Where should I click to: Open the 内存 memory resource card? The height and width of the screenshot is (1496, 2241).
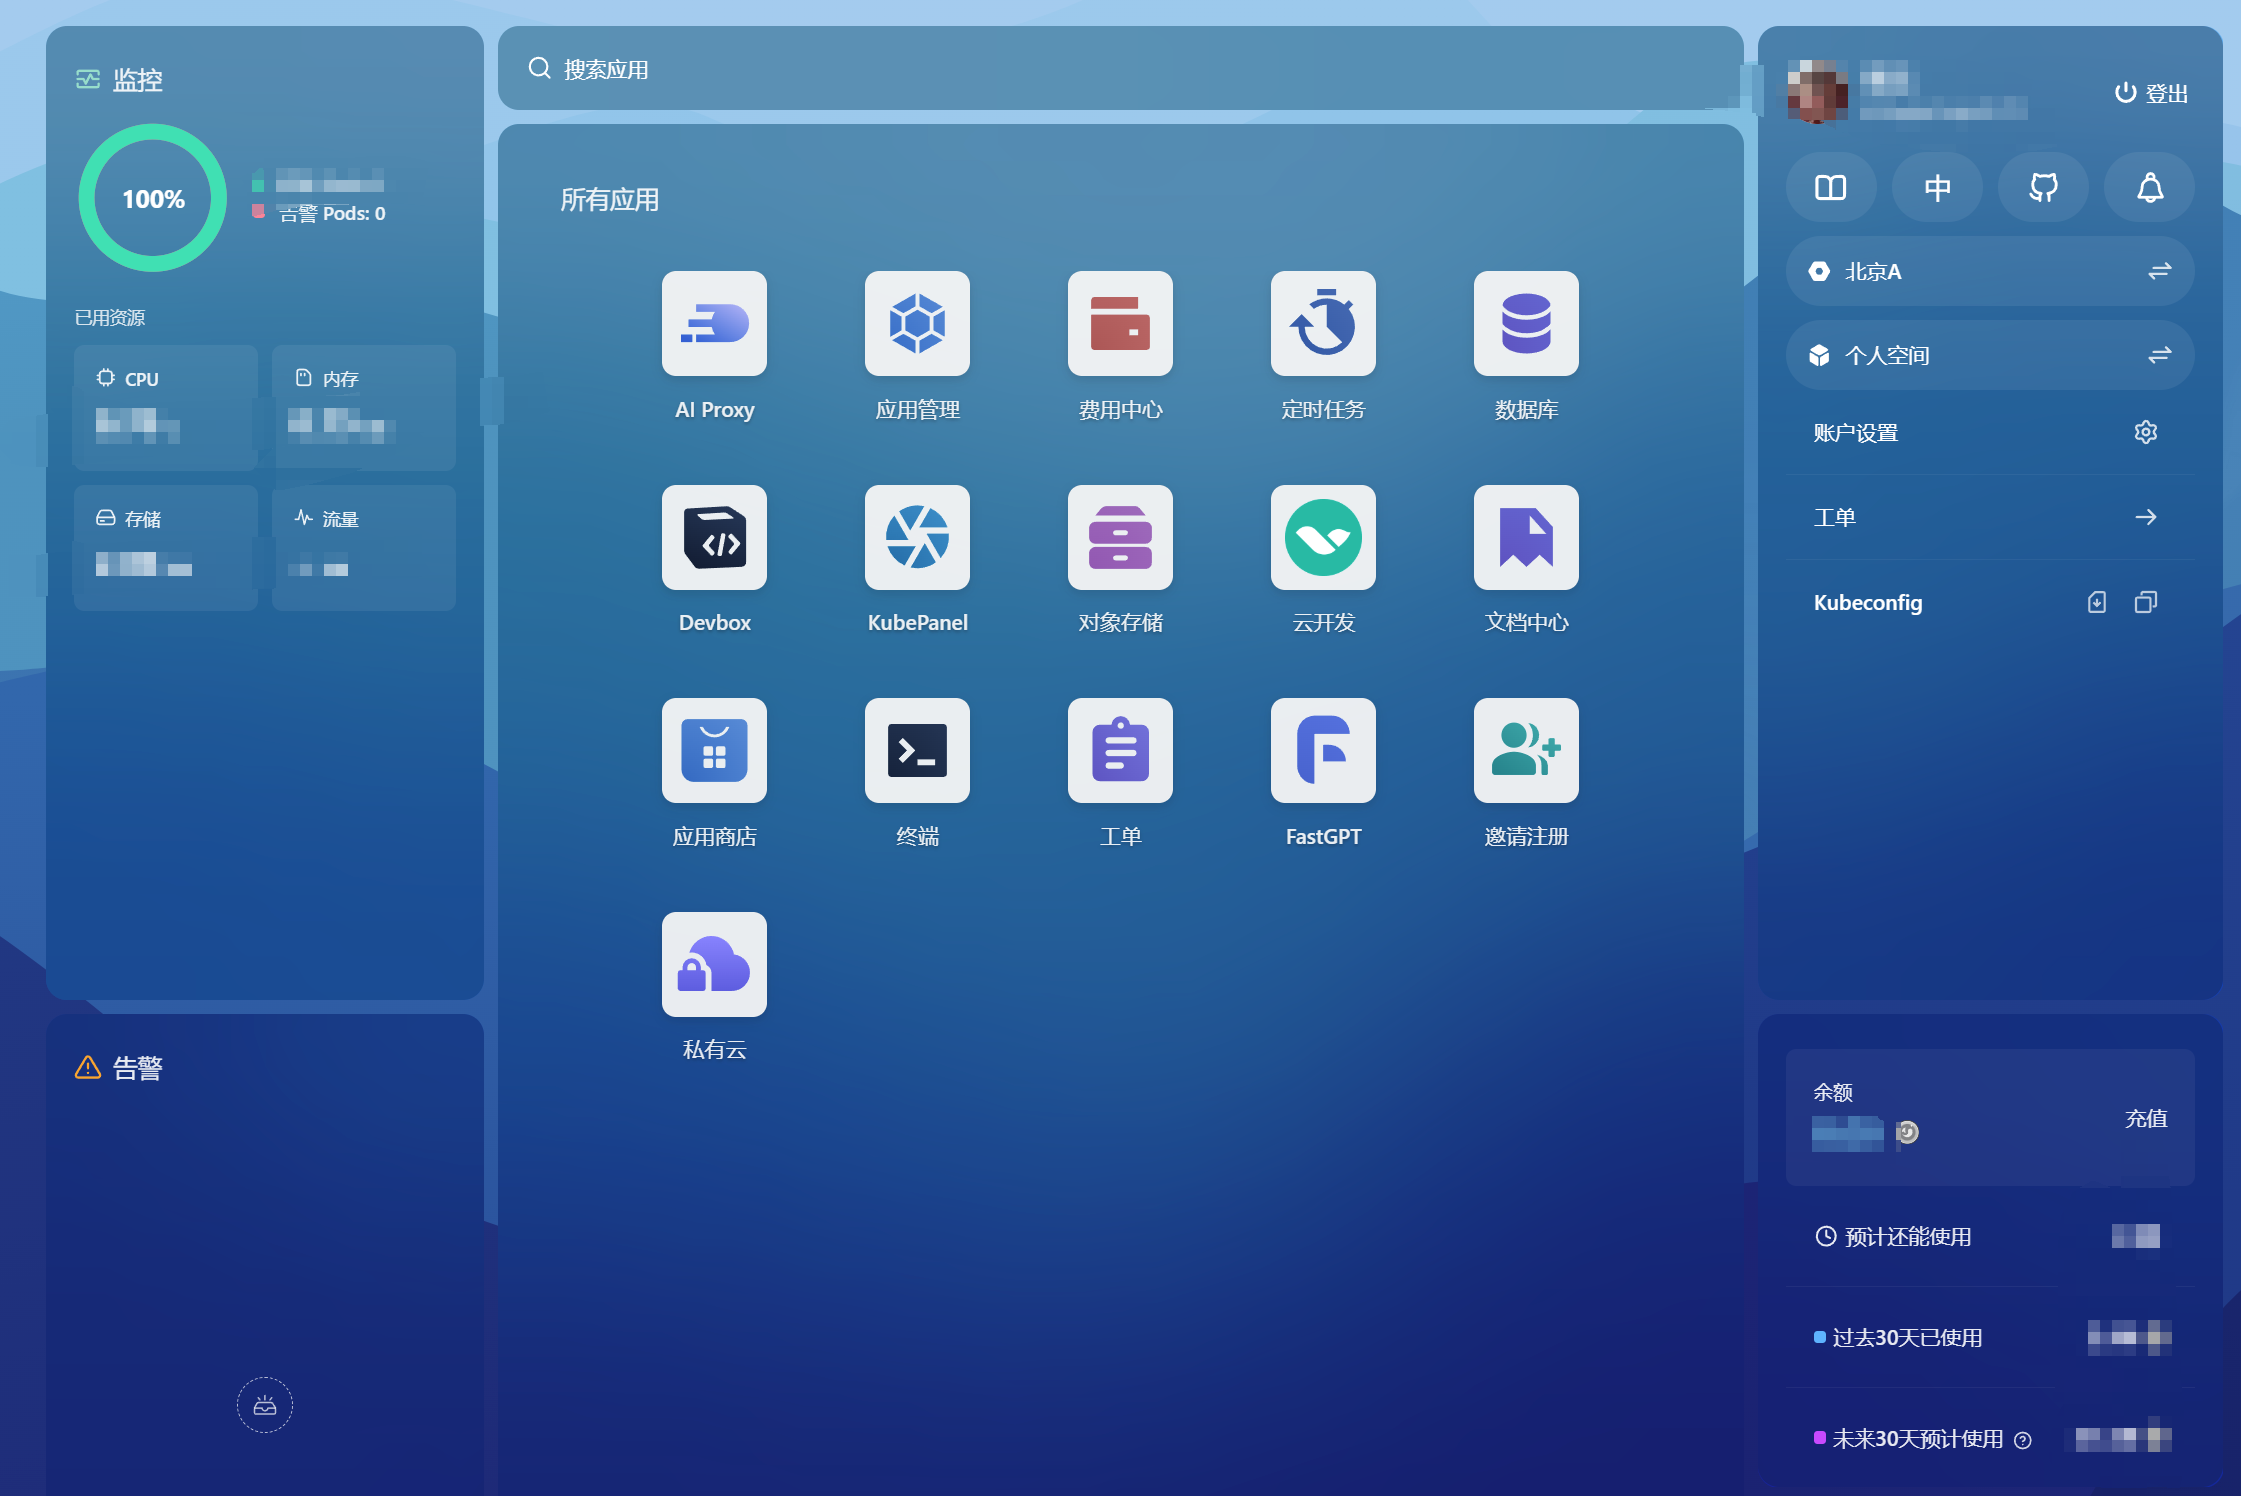pyautogui.click(x=364, y=408)
